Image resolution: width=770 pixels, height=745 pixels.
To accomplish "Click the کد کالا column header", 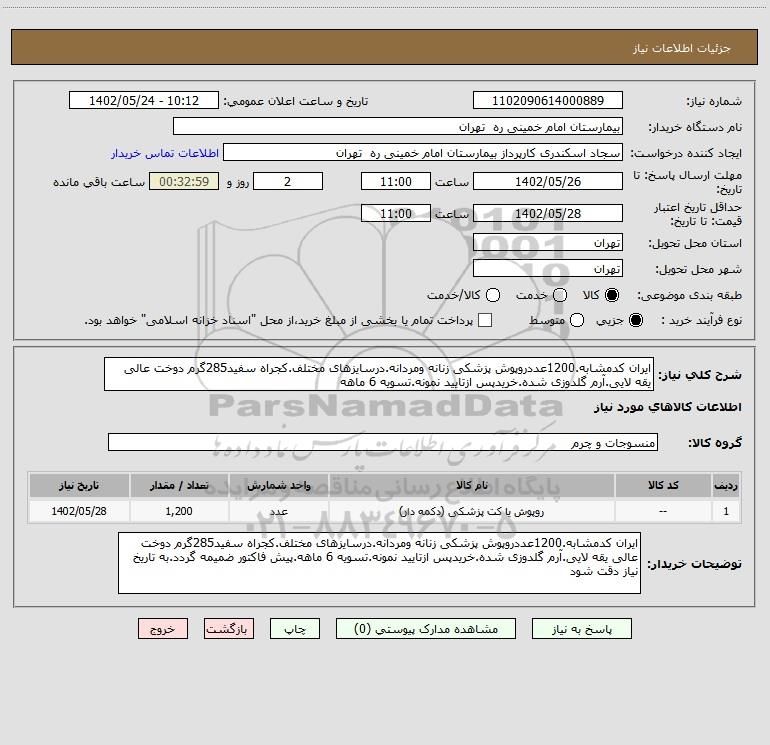I will tap(663, 485).
